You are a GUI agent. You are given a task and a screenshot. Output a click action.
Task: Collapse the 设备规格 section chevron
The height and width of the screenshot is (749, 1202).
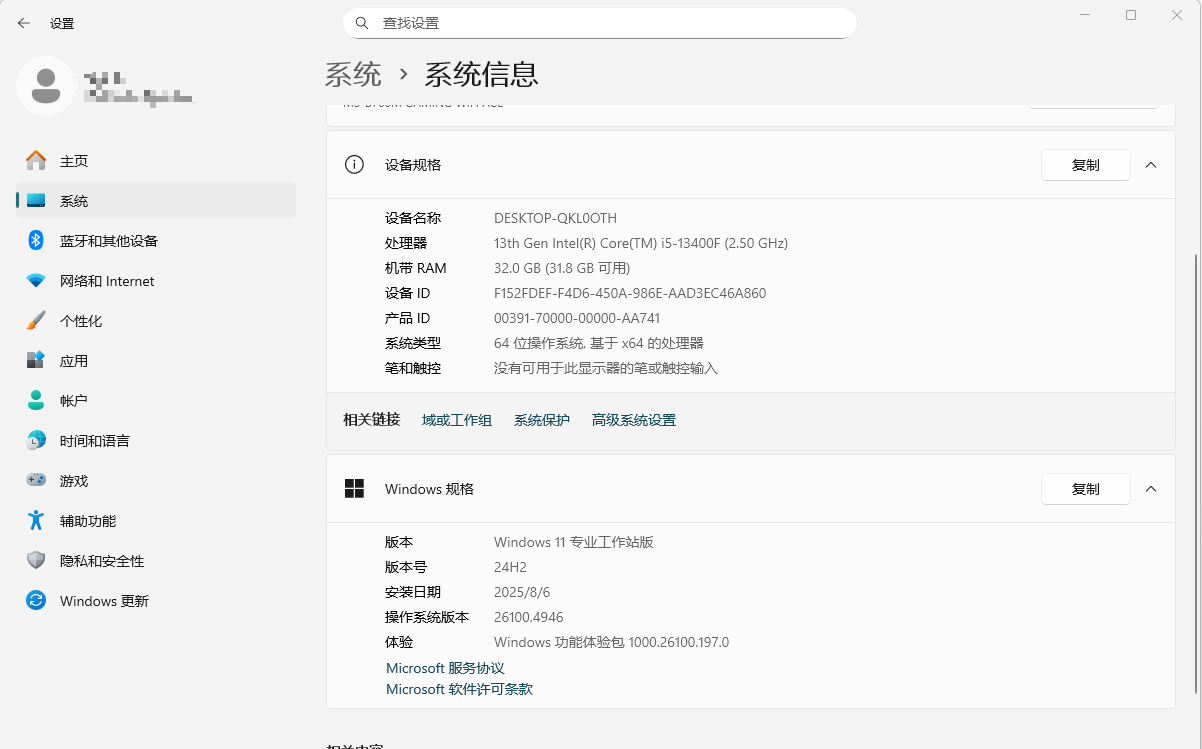tap(1151, 165)
